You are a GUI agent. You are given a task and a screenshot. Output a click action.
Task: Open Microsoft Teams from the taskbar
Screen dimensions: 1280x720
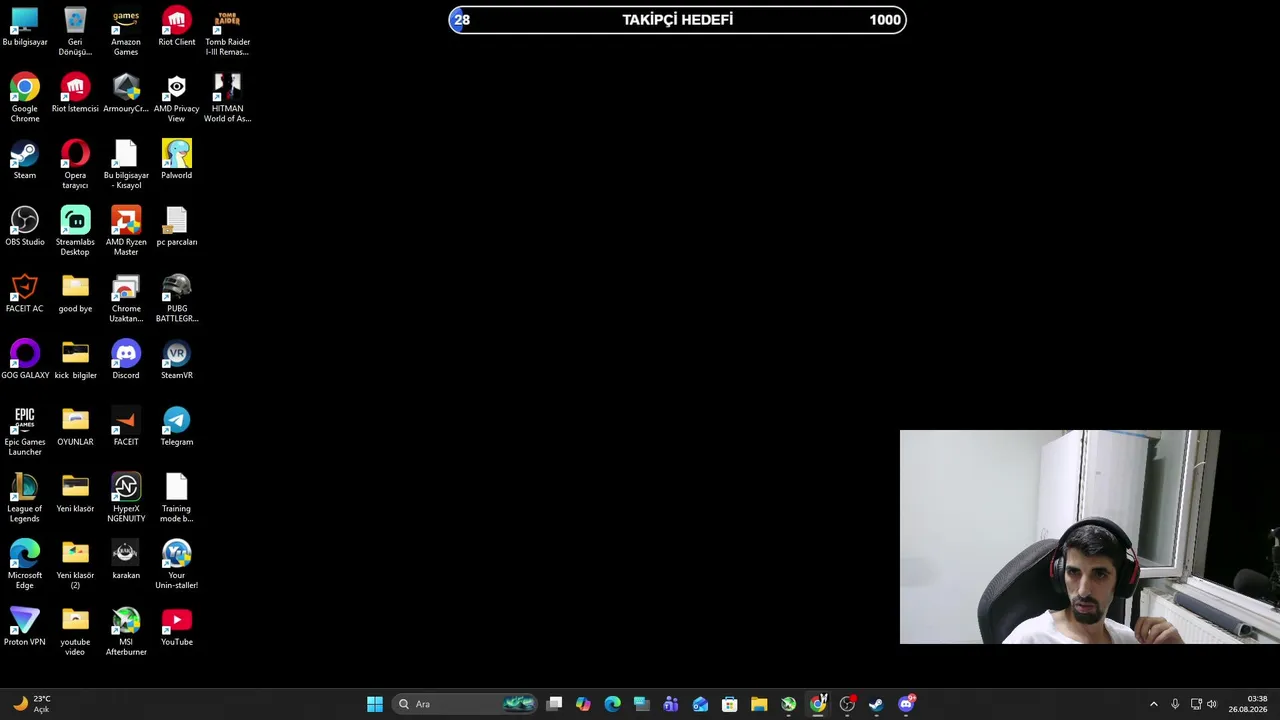pyautogui.click(x=671, y=704)
